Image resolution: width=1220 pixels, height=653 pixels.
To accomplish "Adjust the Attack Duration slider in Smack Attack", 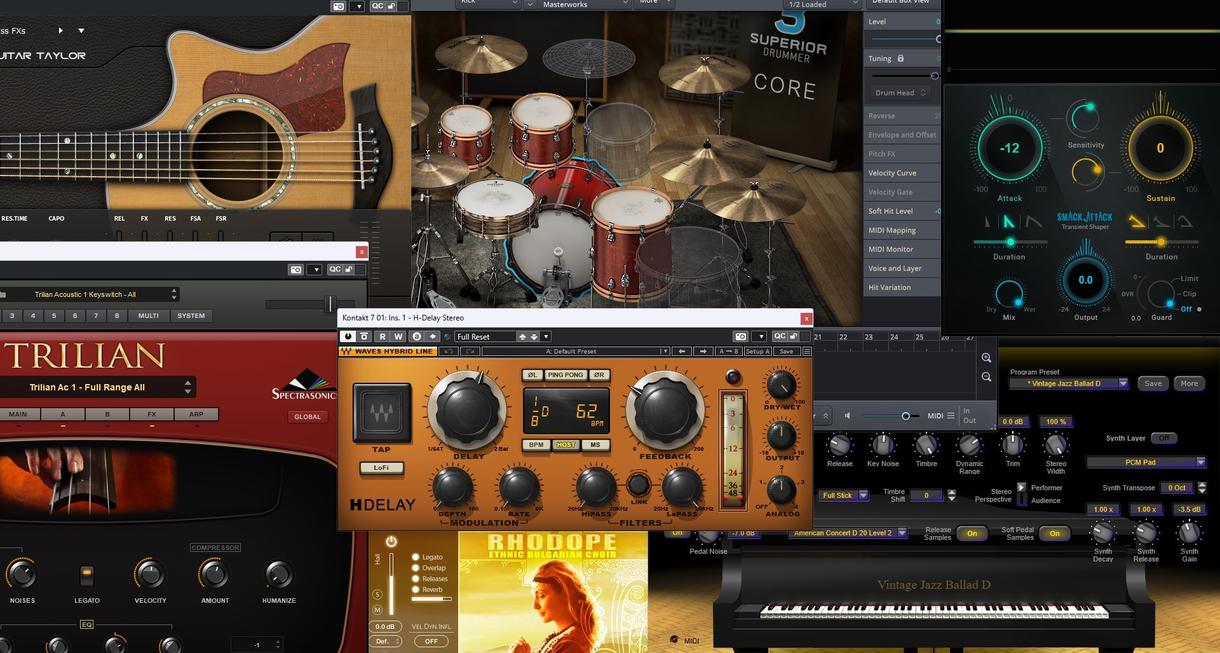I will tap(1009, 242).
